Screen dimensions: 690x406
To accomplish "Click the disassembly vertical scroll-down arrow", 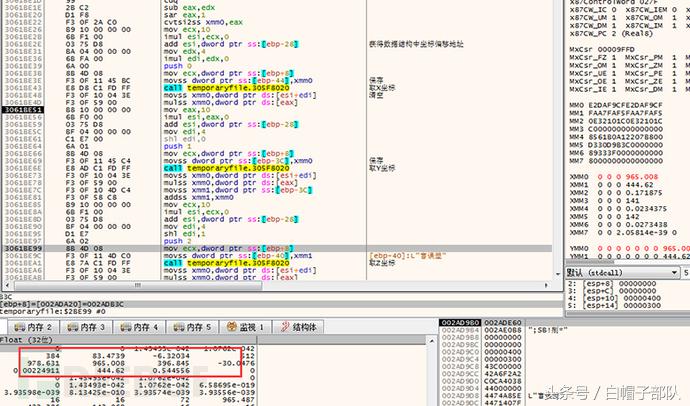I will (558, 274).
